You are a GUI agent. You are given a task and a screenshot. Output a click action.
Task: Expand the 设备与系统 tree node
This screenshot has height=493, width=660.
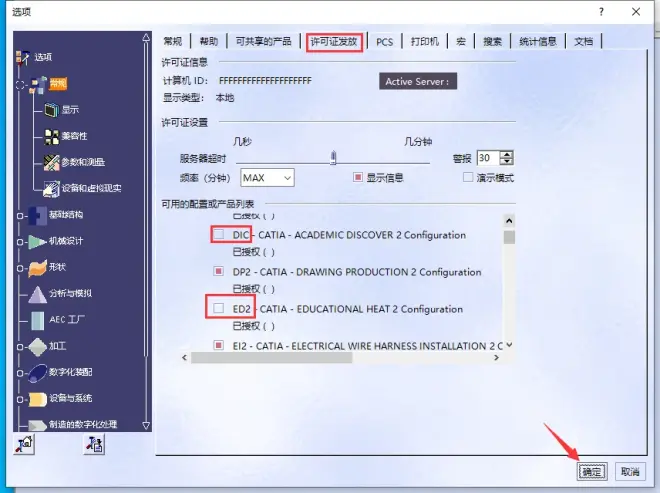tap(20, 399)
